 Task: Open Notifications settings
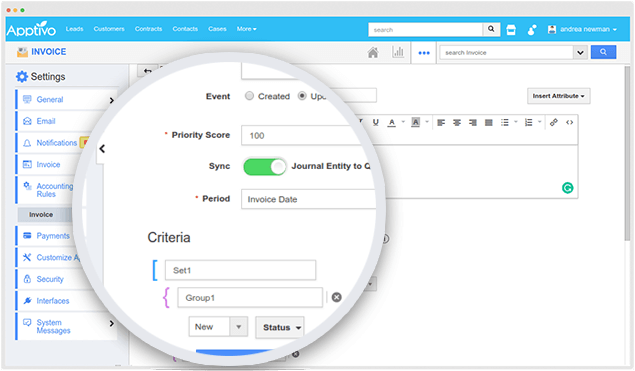tap(56, 143)
